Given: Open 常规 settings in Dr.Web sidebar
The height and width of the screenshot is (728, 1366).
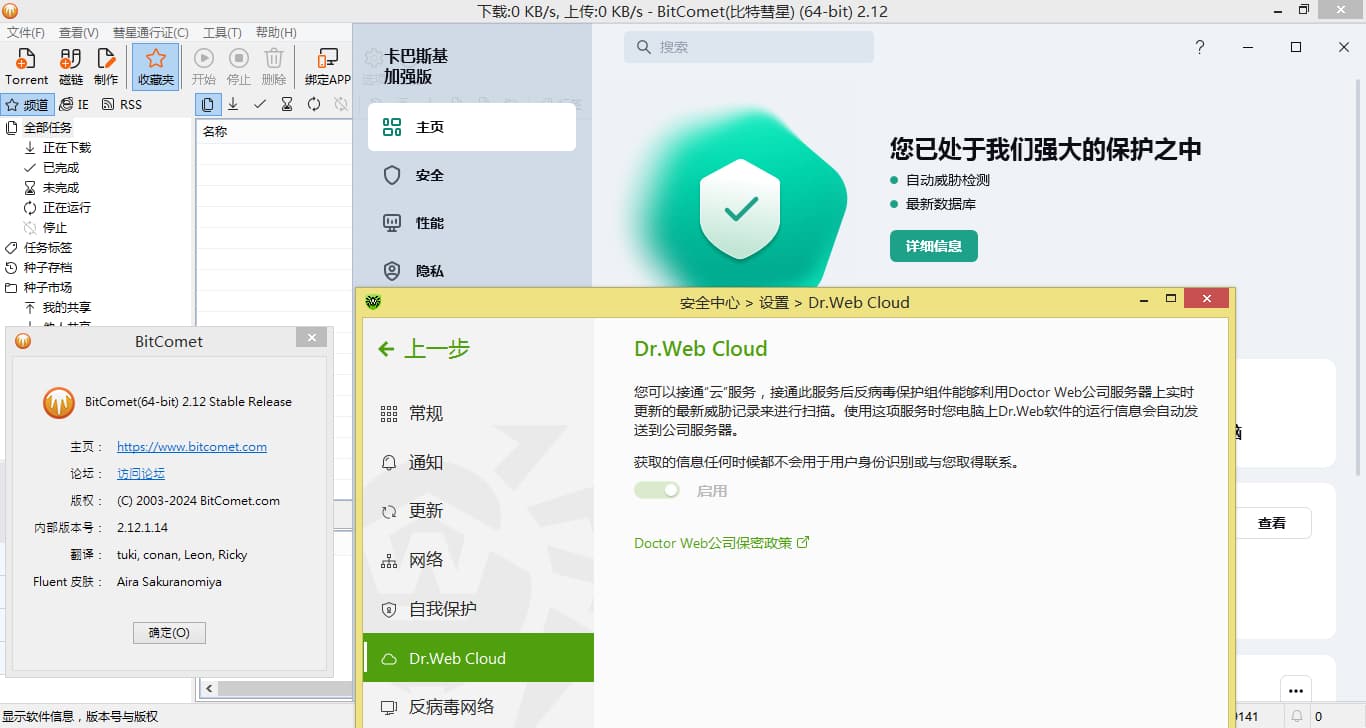Looking at the screenshot, I should (x=478, y=413).
